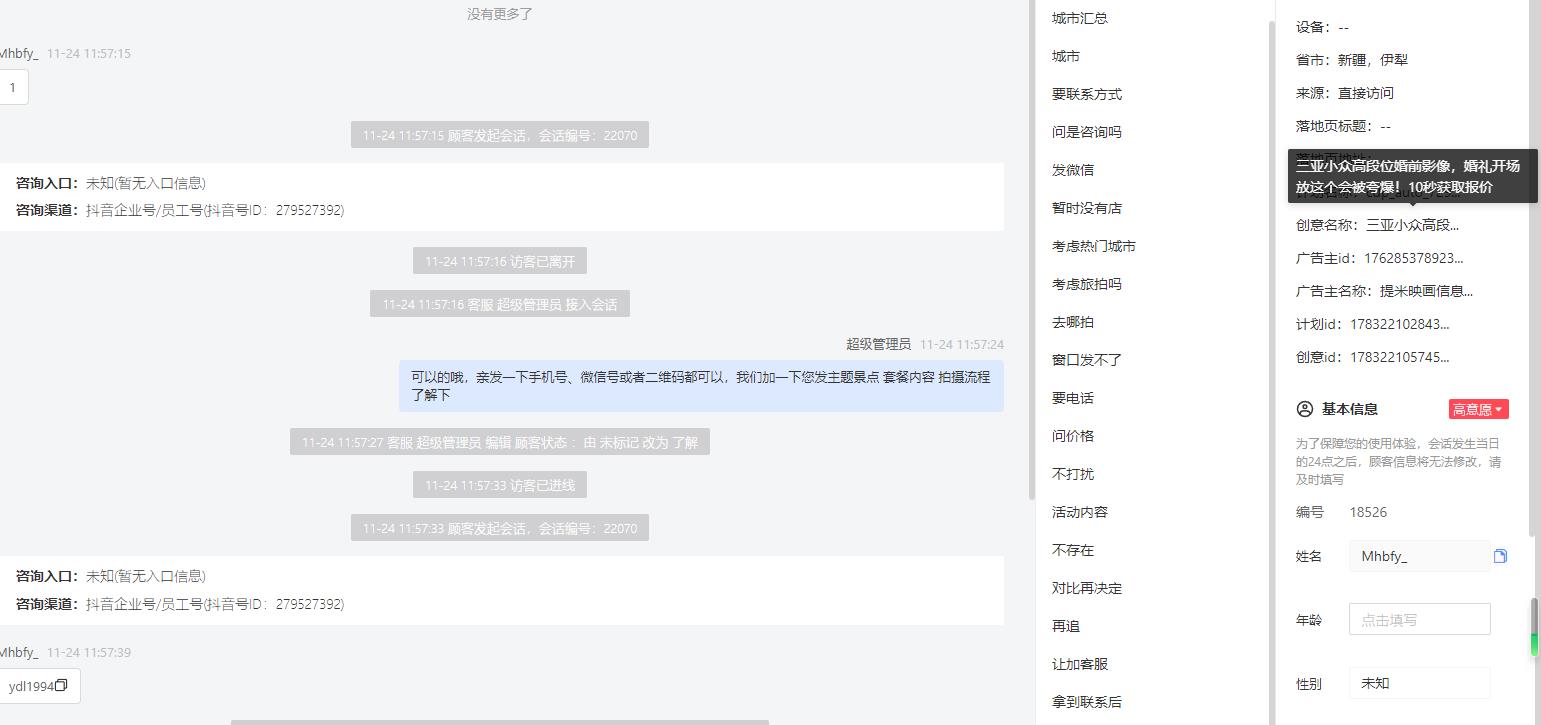1541x725 pixels.
Task: Select the 考虑旅拍吗 quick reply
Action: [1087, 284]
